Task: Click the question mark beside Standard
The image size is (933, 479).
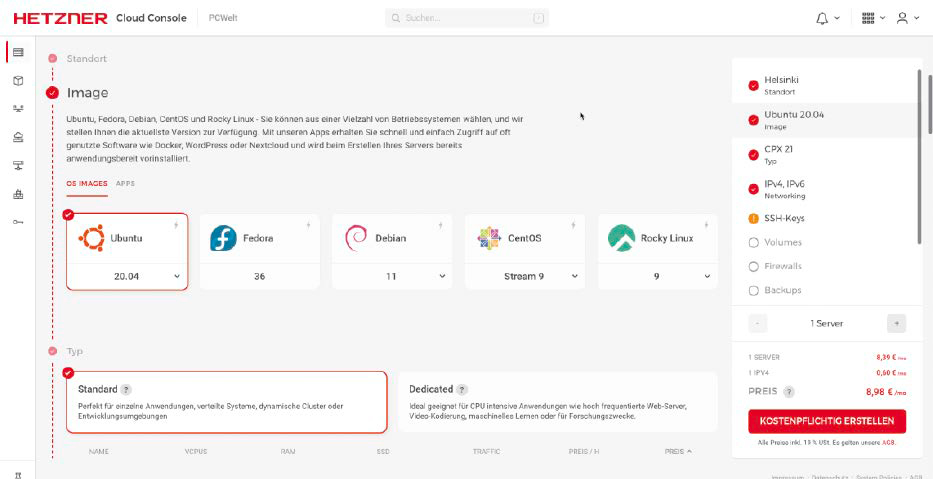Action: tap(126, 390)
